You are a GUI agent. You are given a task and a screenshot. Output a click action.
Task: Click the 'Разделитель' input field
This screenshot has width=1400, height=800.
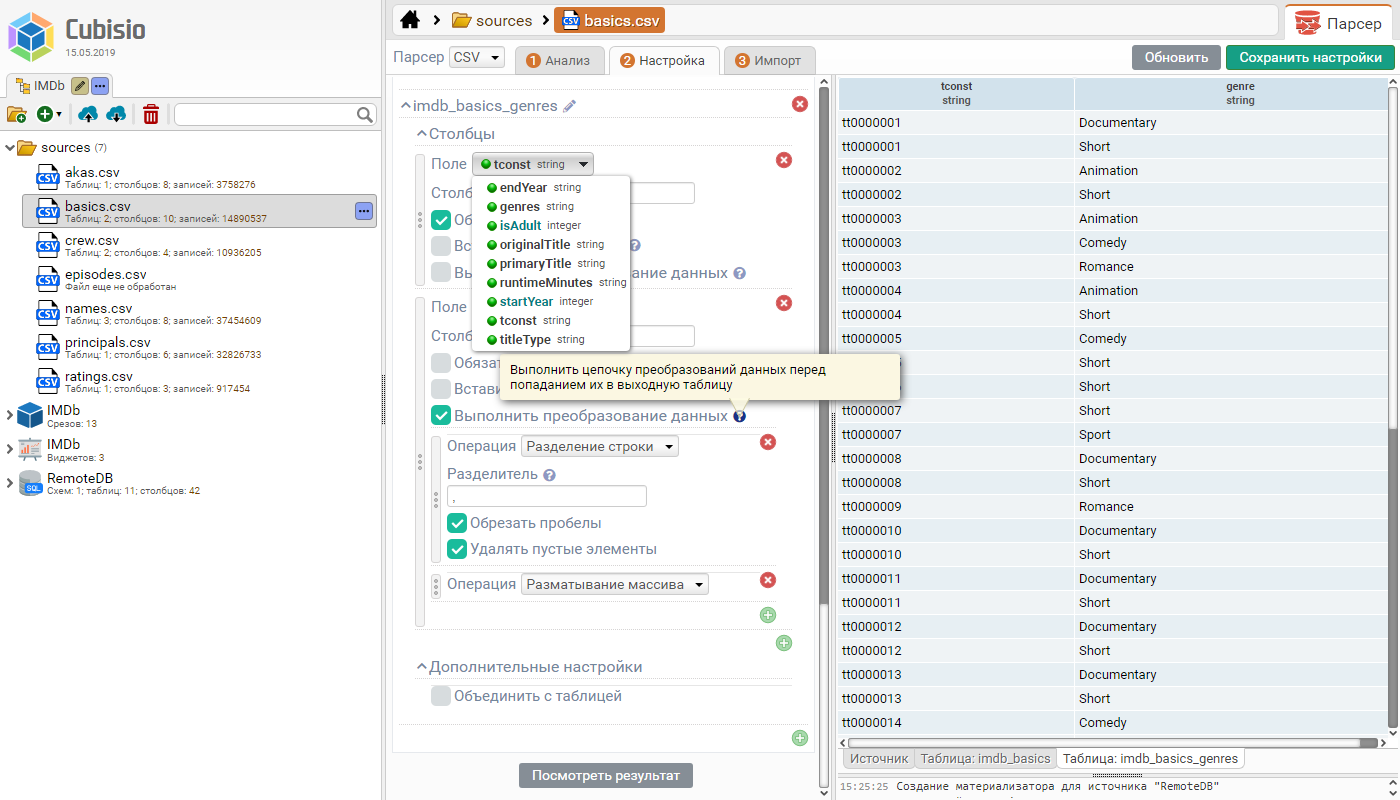pos(547,496)
